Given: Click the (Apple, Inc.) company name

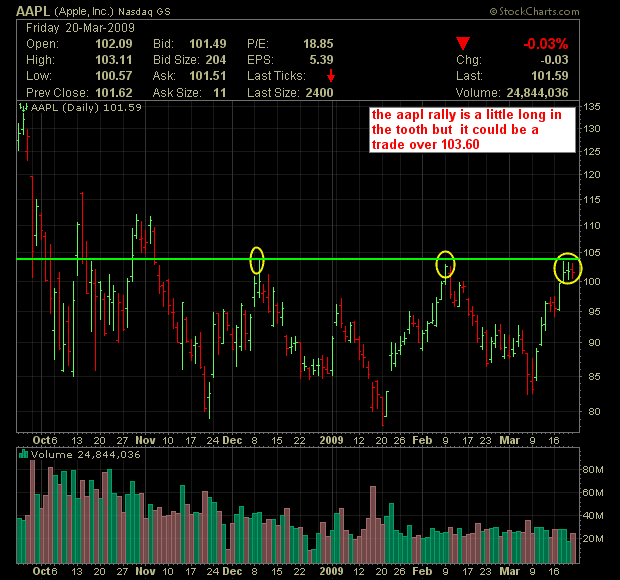Looking at the screenshot, I should click(84, 11).
